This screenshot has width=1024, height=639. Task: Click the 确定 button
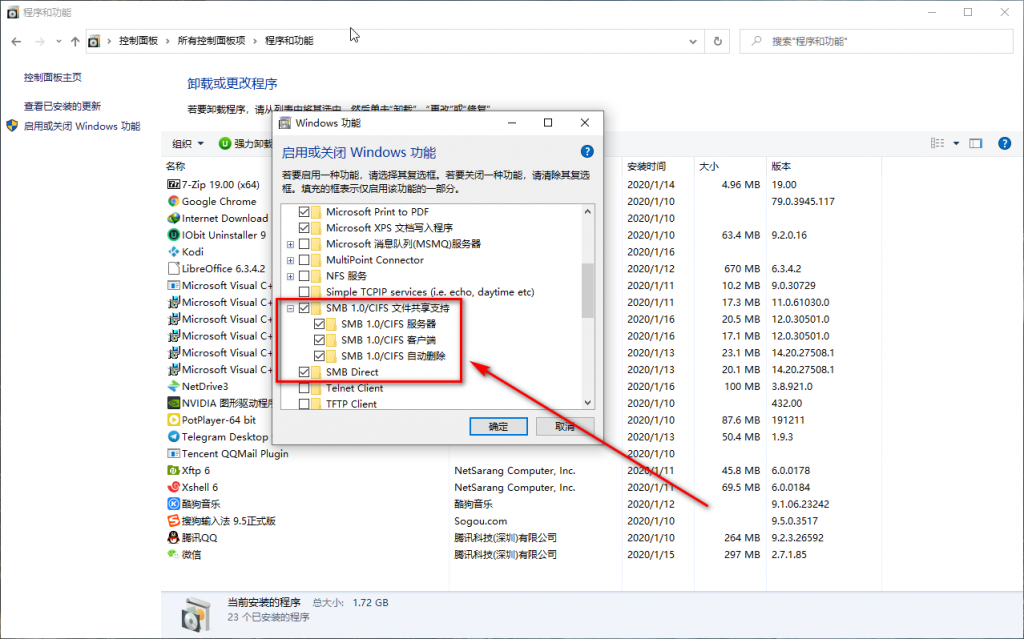click(x=498, y=426)
